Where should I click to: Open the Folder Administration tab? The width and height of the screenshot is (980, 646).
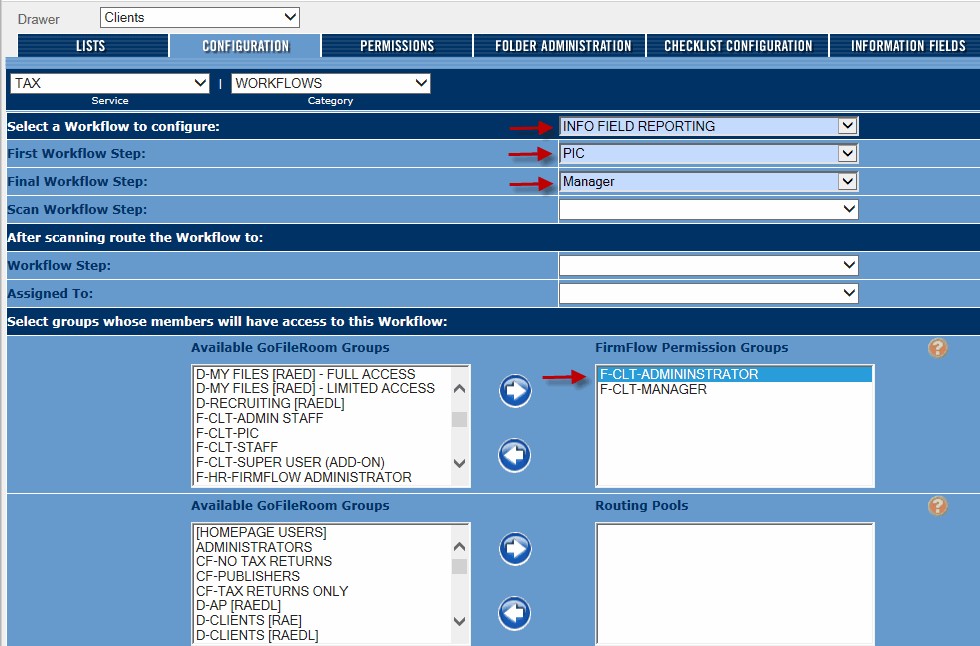(563, 46)
